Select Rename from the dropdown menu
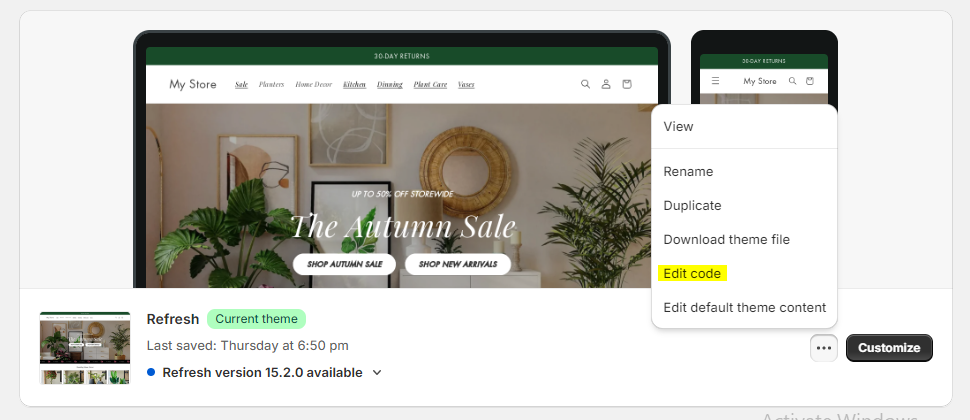Viewport: 970px width, 420px height. pos(688,171)
